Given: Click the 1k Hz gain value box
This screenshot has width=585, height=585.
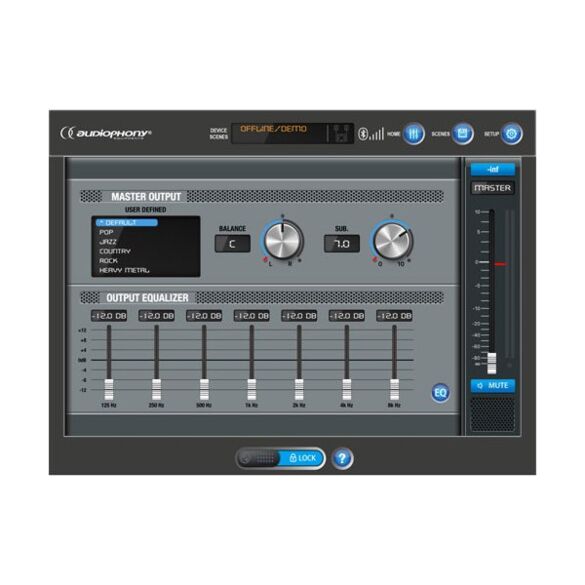Looking at the screenshot, I should (x=251, y=316).
